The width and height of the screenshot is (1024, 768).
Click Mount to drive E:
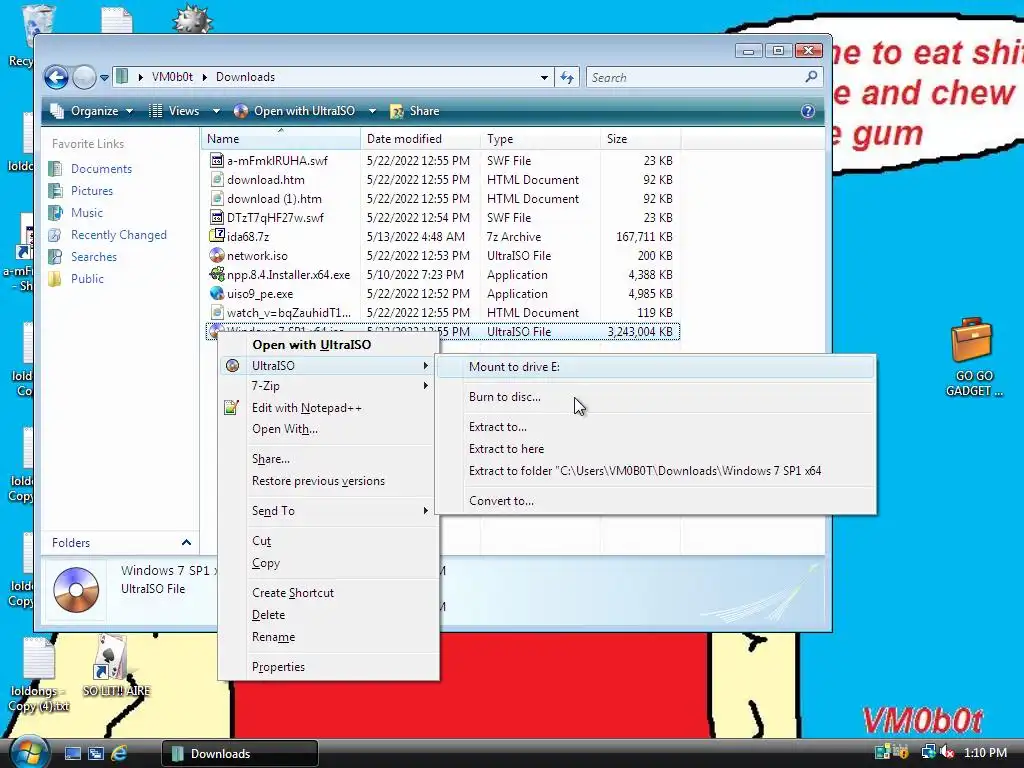coord(656,367)
